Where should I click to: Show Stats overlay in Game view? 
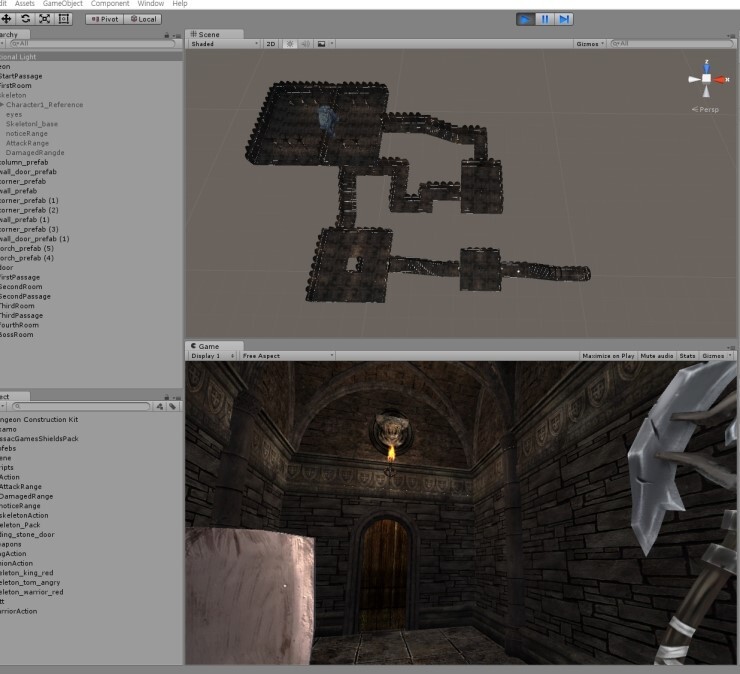pyautogui.click(x=687, y=356)
